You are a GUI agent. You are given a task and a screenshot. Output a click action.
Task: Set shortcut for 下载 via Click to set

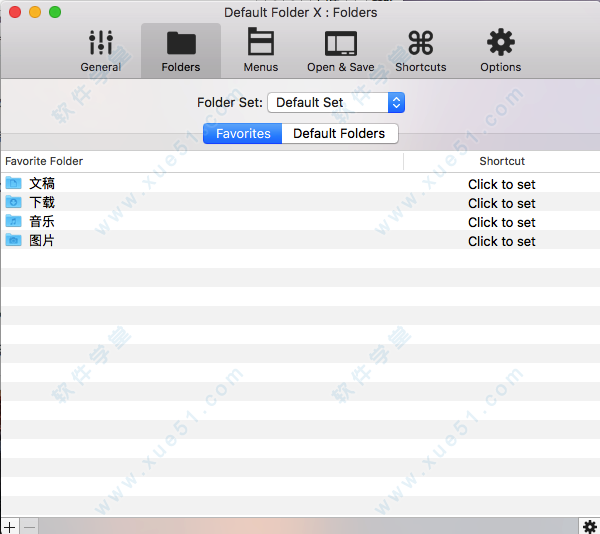coord(502,204)
